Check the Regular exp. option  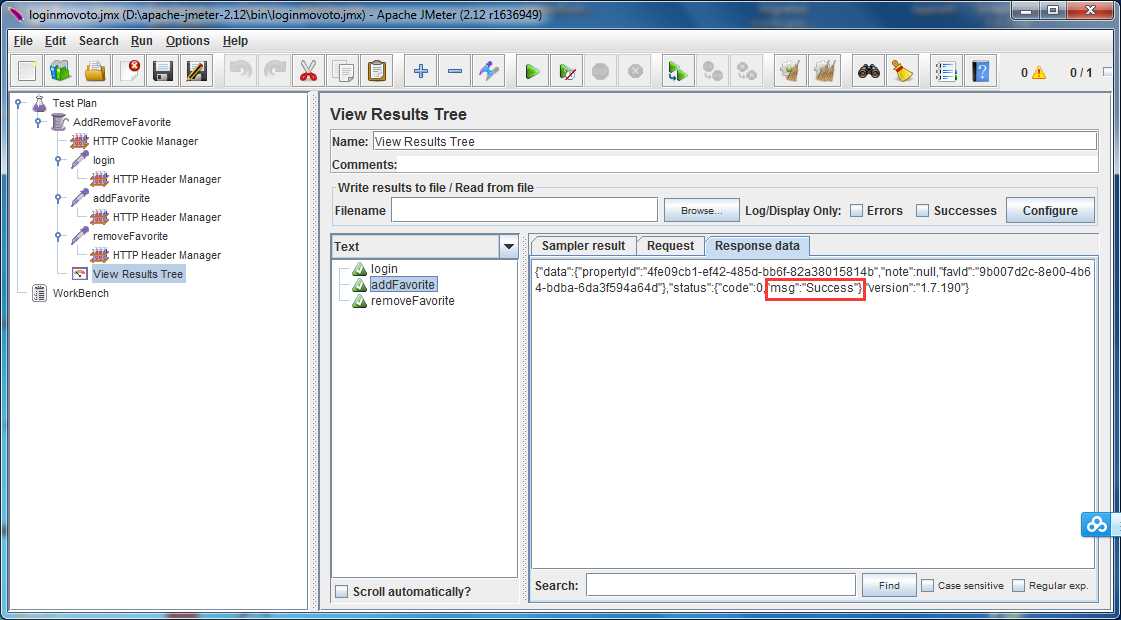1018,585
